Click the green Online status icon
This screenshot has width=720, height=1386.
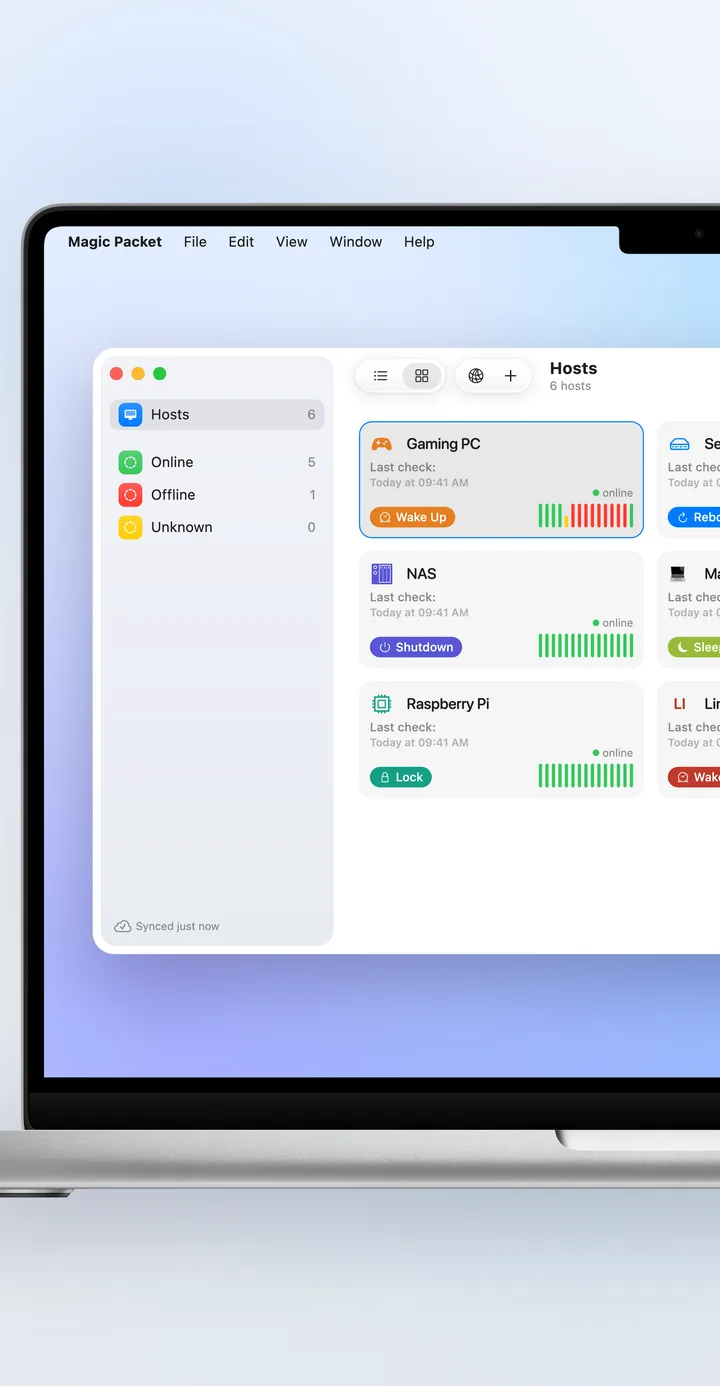coord(130,462)
